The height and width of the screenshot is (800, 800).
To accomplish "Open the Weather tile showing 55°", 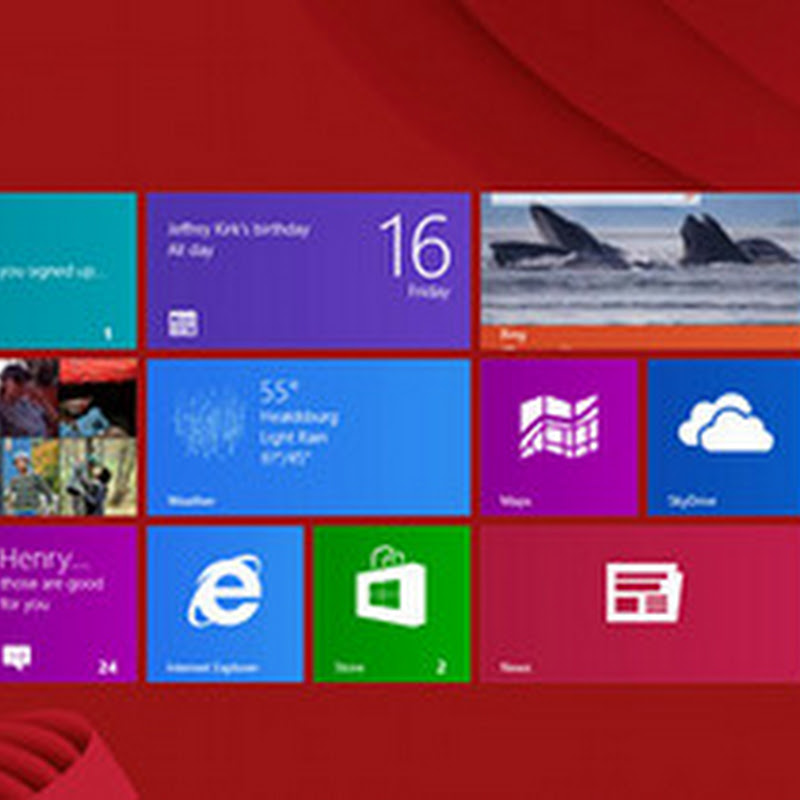I will pos(309,438).
